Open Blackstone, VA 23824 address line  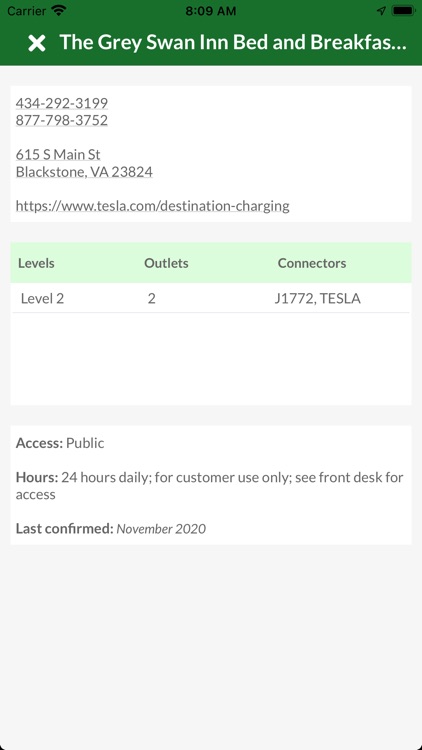tap(84, 172)
